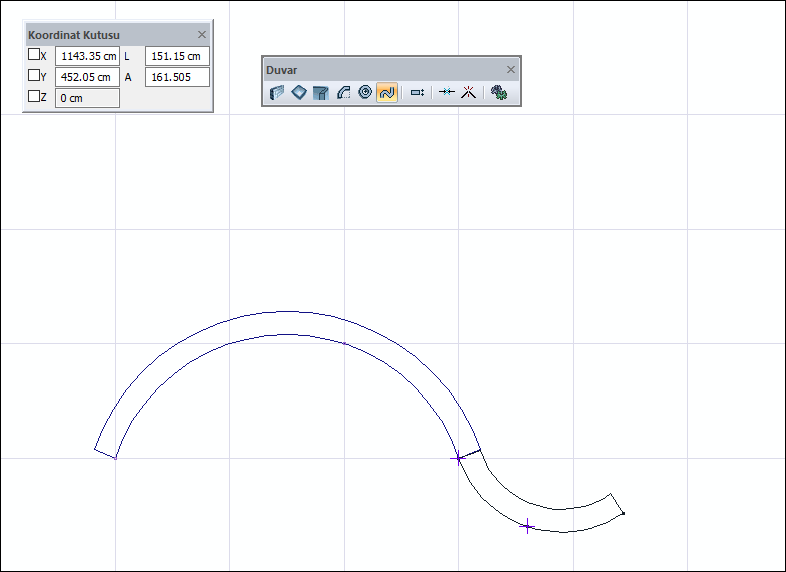Click the 3D block wall tool icon
Viewport: 786px width, 572px height.
point(321,92)
